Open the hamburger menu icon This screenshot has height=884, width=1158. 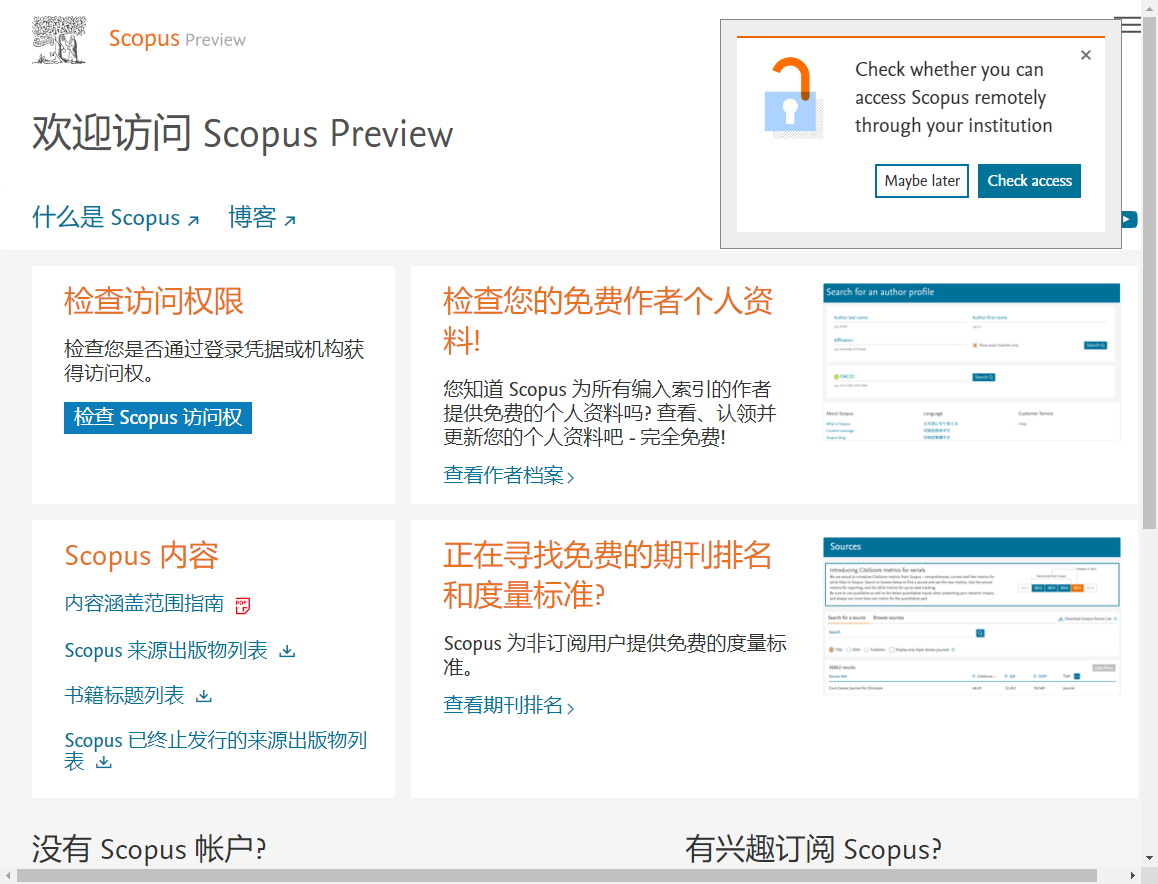point(1131,25)
